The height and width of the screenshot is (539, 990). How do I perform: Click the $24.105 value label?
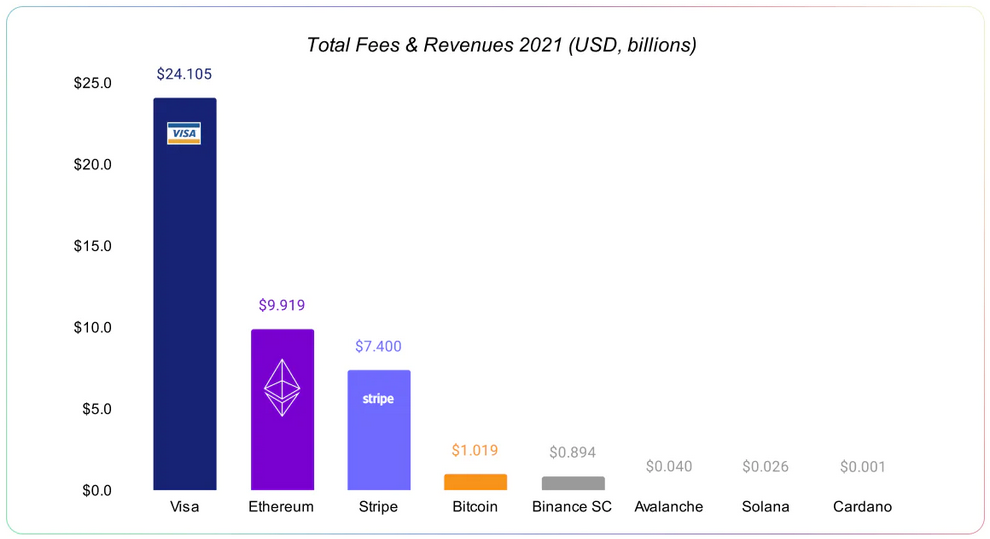click(184, 75)
